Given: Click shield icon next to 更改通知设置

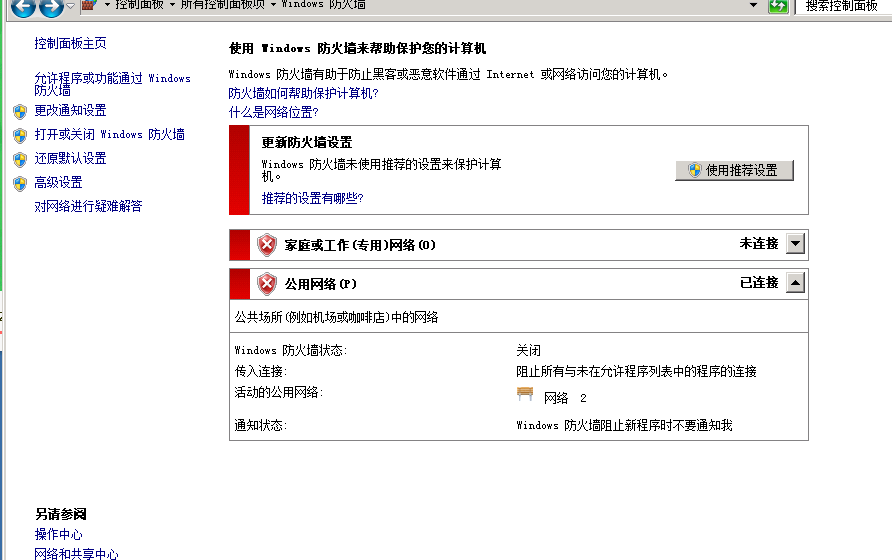Looking at the screenshot, I should click(x=20, y=111).
